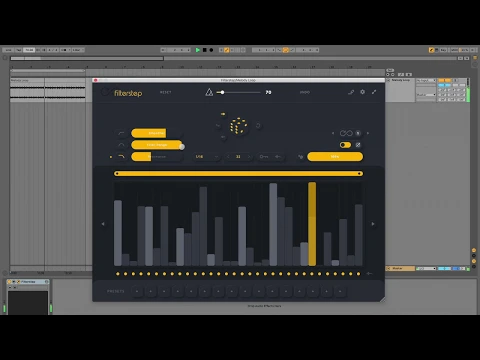The width and height of the screenshot is (480, 360).
Task: Click the arrow icon next to the key icon
Action: click(278, 156)
